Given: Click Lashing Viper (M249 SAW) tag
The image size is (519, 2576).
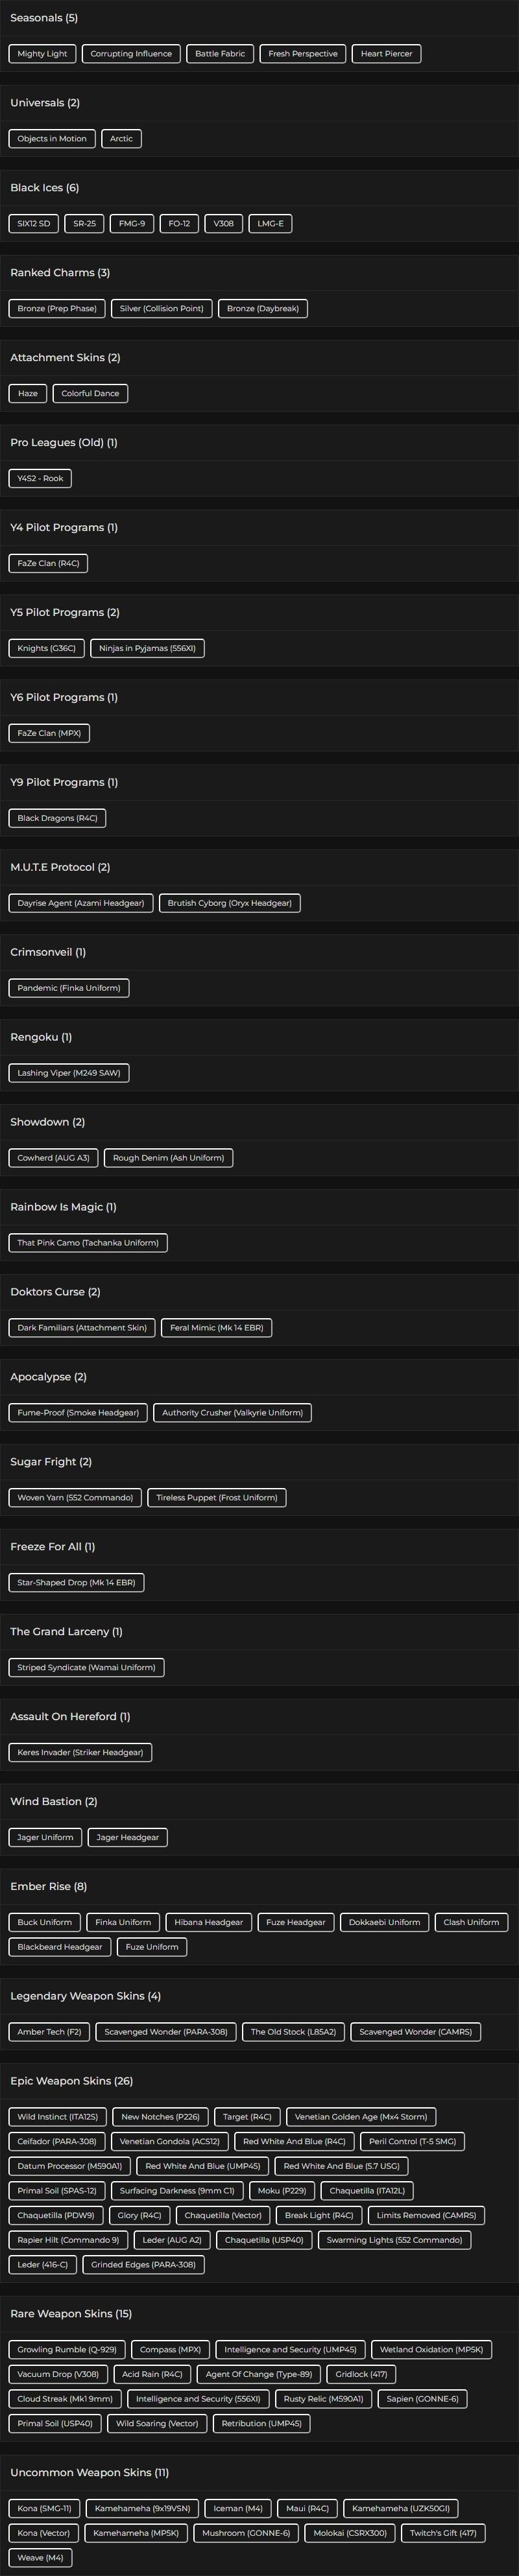Looking at the screenshot, I should (x=68, y=1074).
